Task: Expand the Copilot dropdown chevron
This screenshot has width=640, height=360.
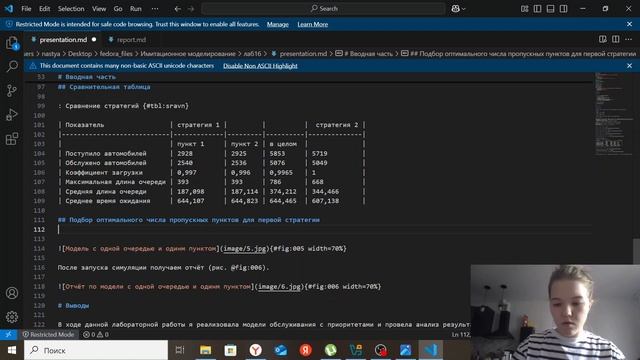Action: [464, 9]
